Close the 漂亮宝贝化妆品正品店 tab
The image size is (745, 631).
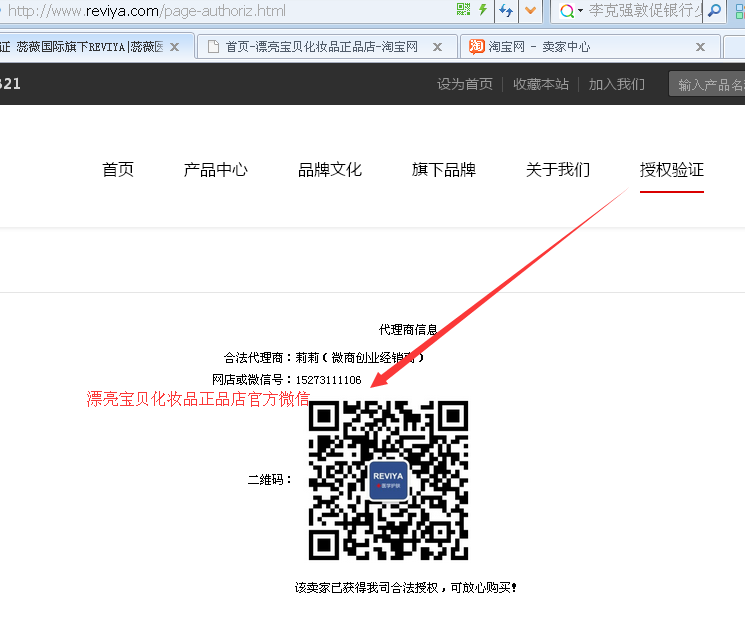point(437,46)
